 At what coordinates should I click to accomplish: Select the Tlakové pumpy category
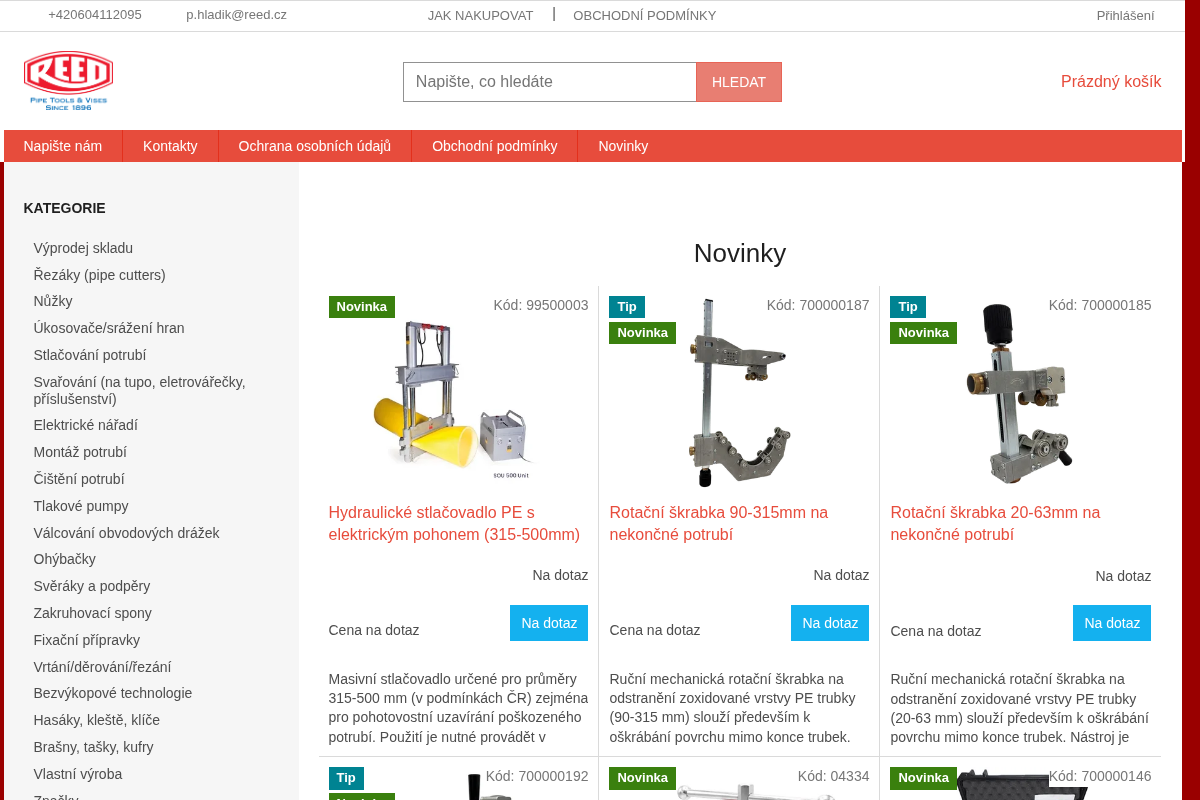click(x=81, y=506)
